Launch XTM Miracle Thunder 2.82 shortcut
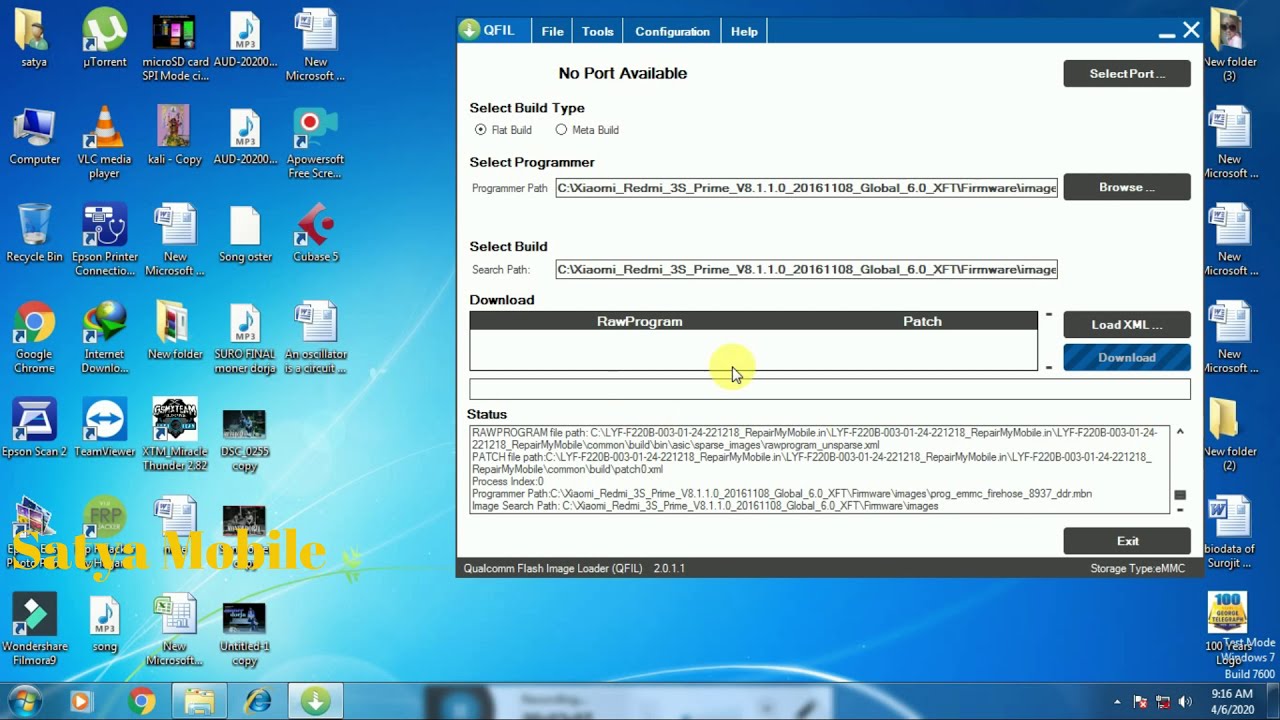This screenshot has width=1280, height=720. (x=175, y=435)
